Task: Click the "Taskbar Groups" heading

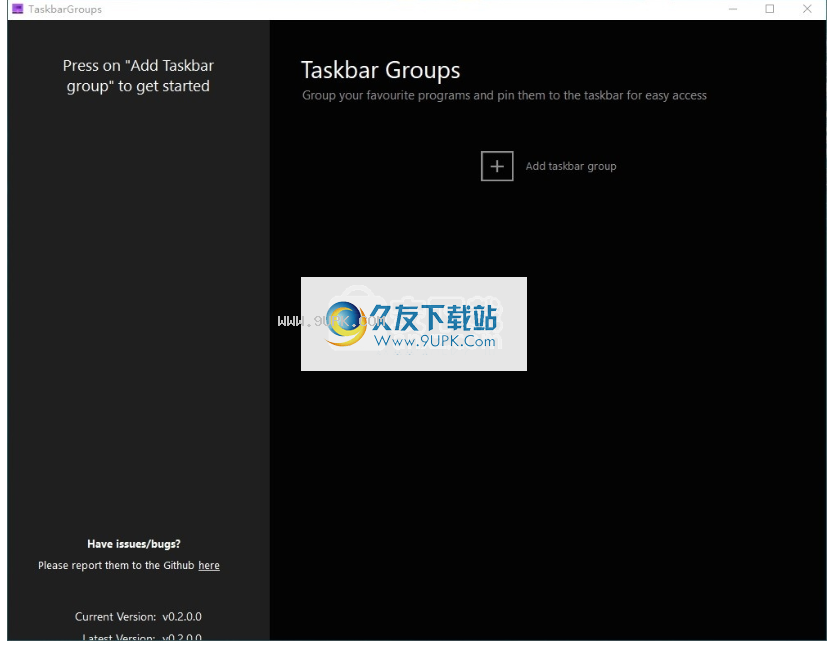Action: click(x=380, y=70)
